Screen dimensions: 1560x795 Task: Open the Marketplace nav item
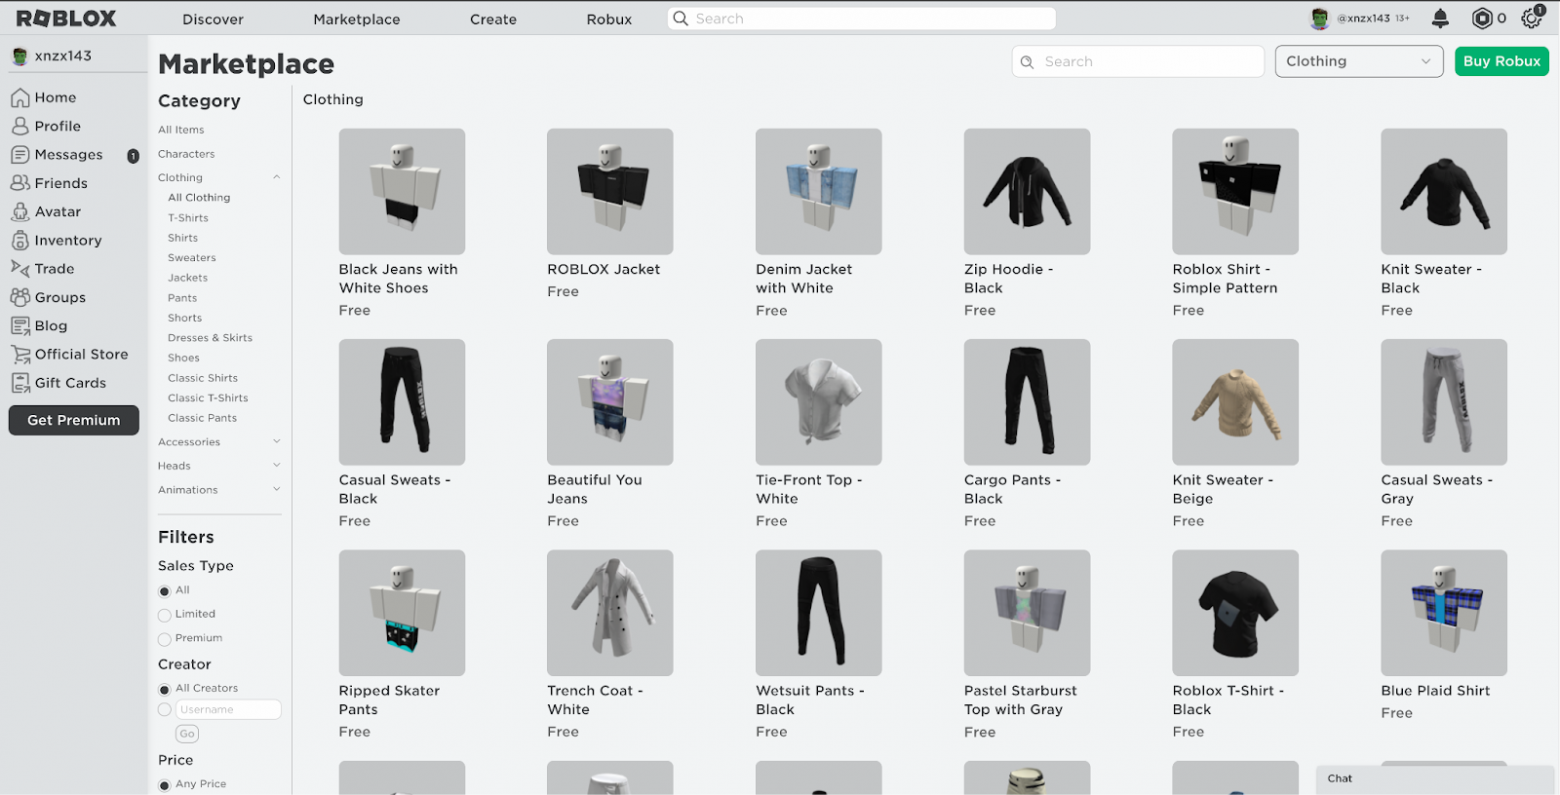coord(357,19)
